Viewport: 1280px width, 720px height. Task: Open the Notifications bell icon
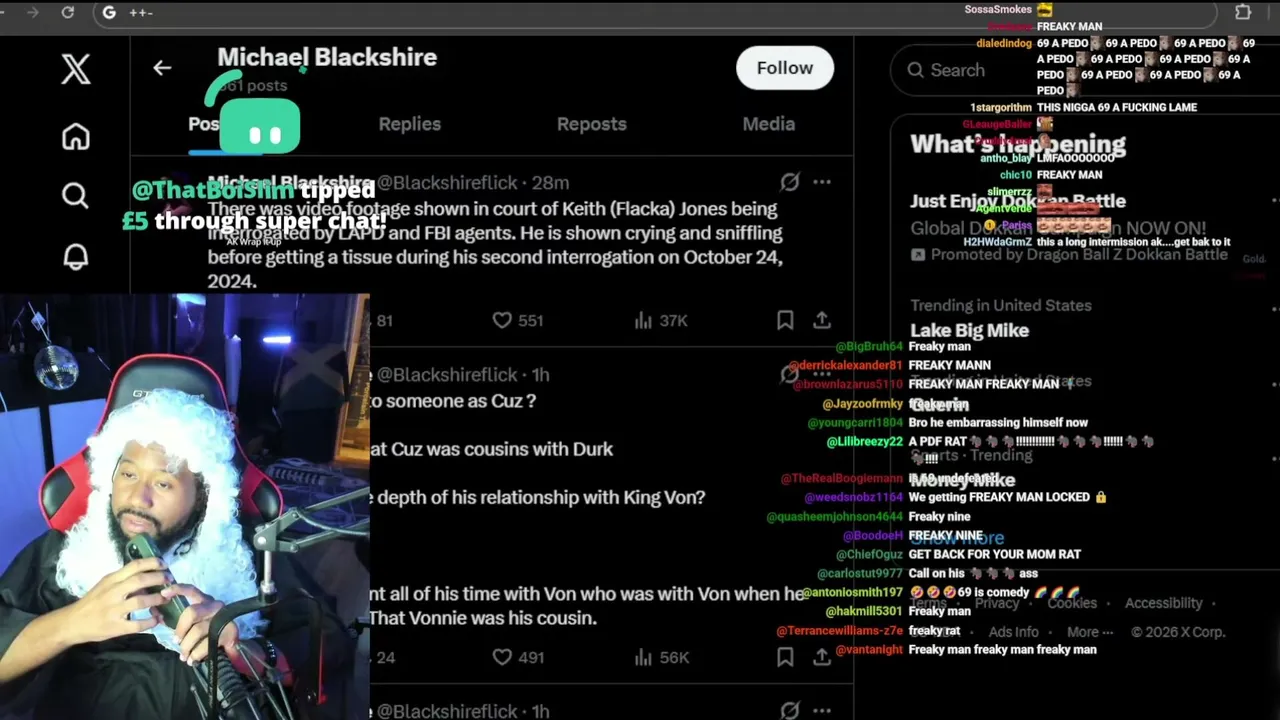(x=76, y=256)
